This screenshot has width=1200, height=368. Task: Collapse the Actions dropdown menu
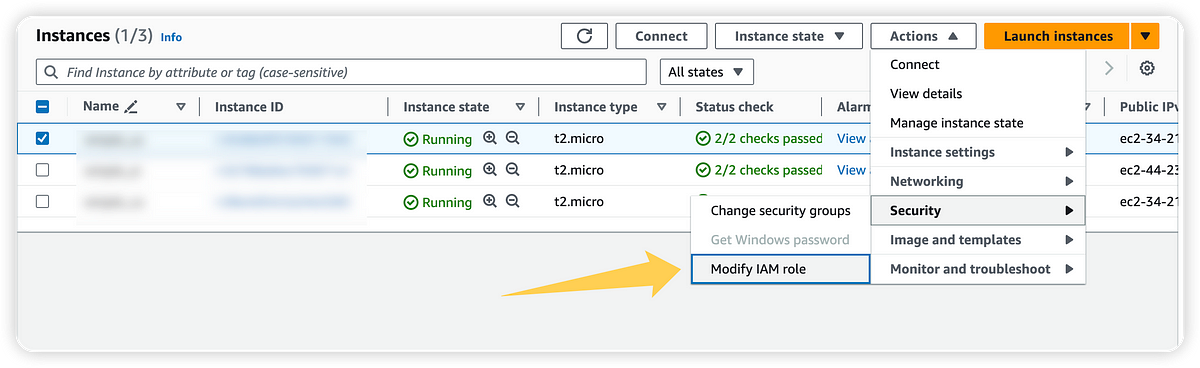pos(924,36)
